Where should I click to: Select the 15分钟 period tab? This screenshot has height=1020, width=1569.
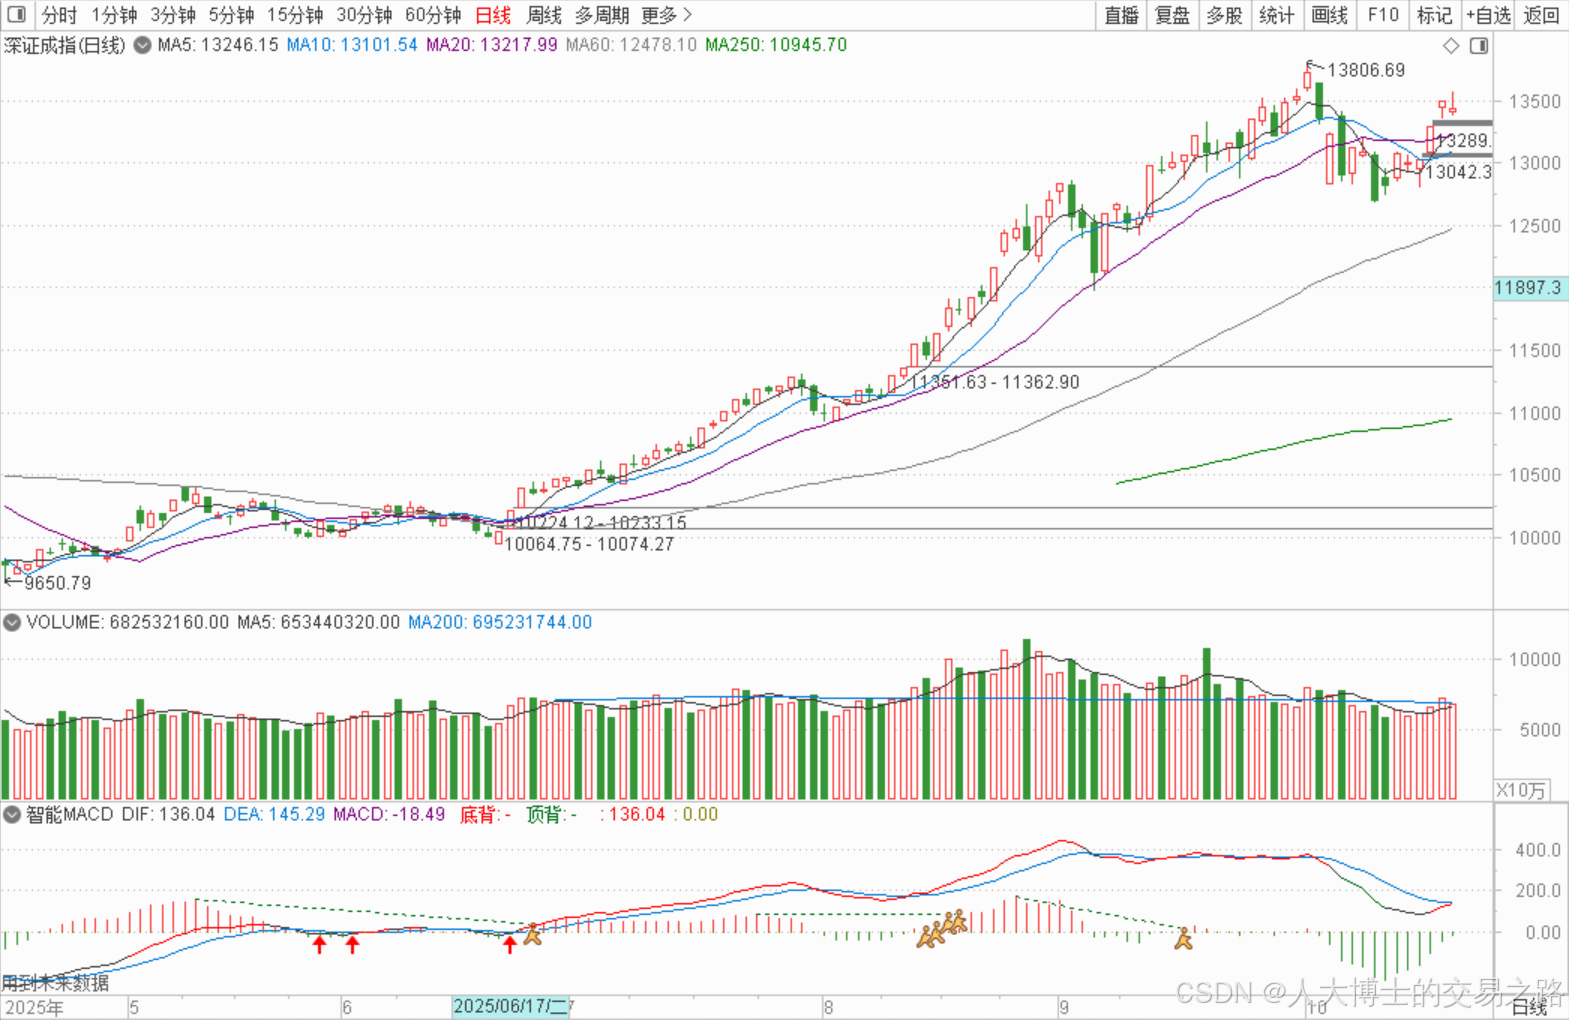click(295, 15)
